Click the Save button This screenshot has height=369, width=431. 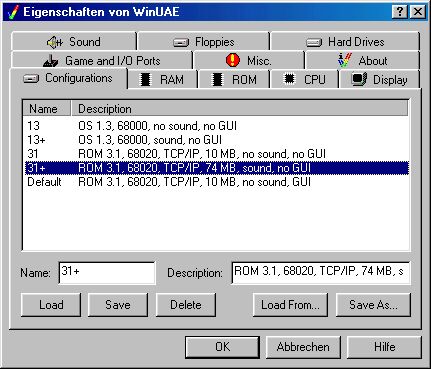coord(118,305)
